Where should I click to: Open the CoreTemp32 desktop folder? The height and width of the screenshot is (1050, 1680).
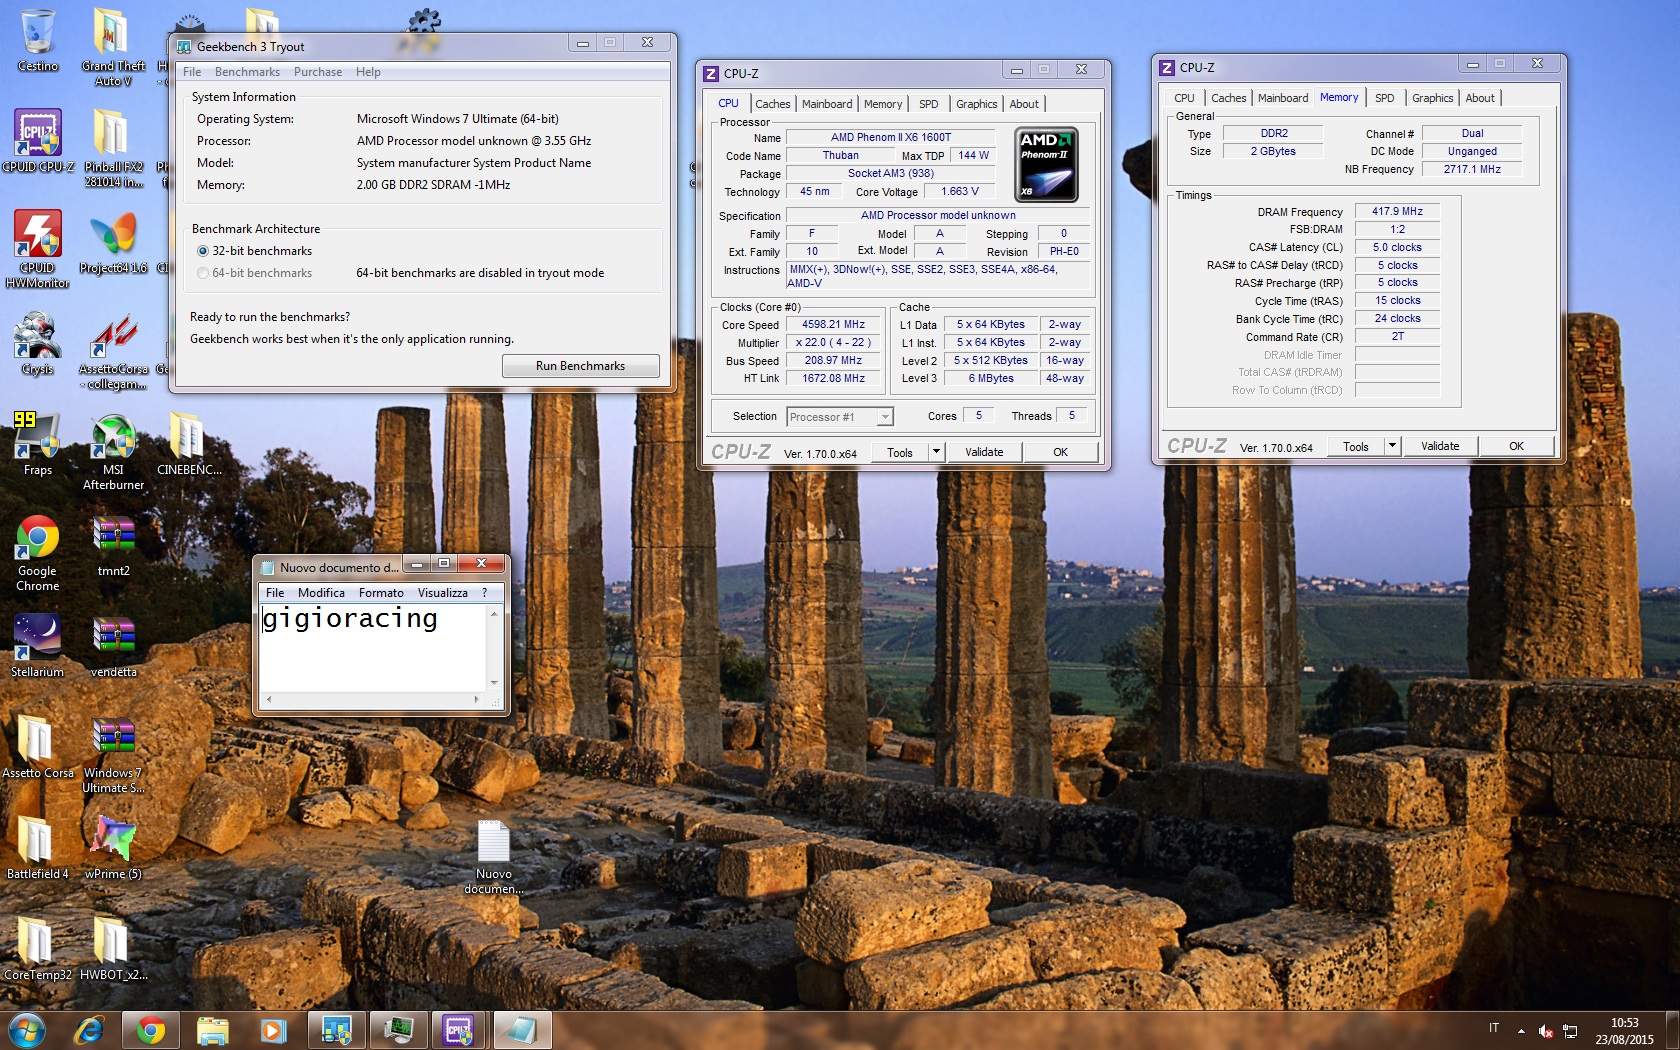38,949
